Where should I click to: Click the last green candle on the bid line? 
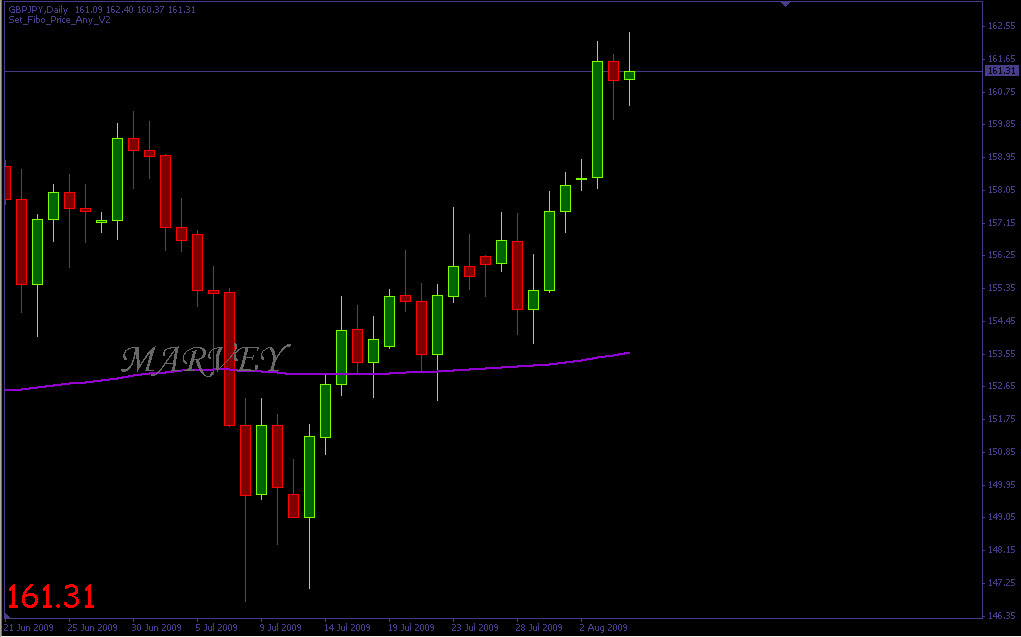629,75
